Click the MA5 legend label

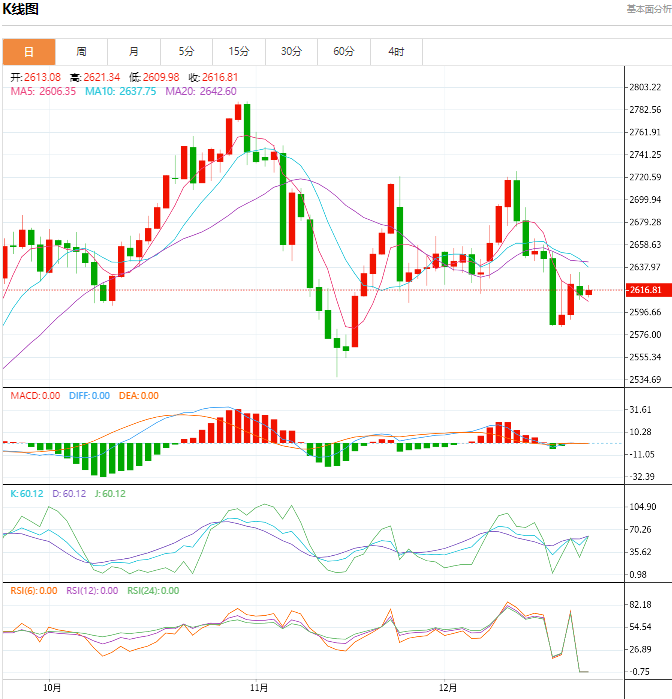coord(43,91)
